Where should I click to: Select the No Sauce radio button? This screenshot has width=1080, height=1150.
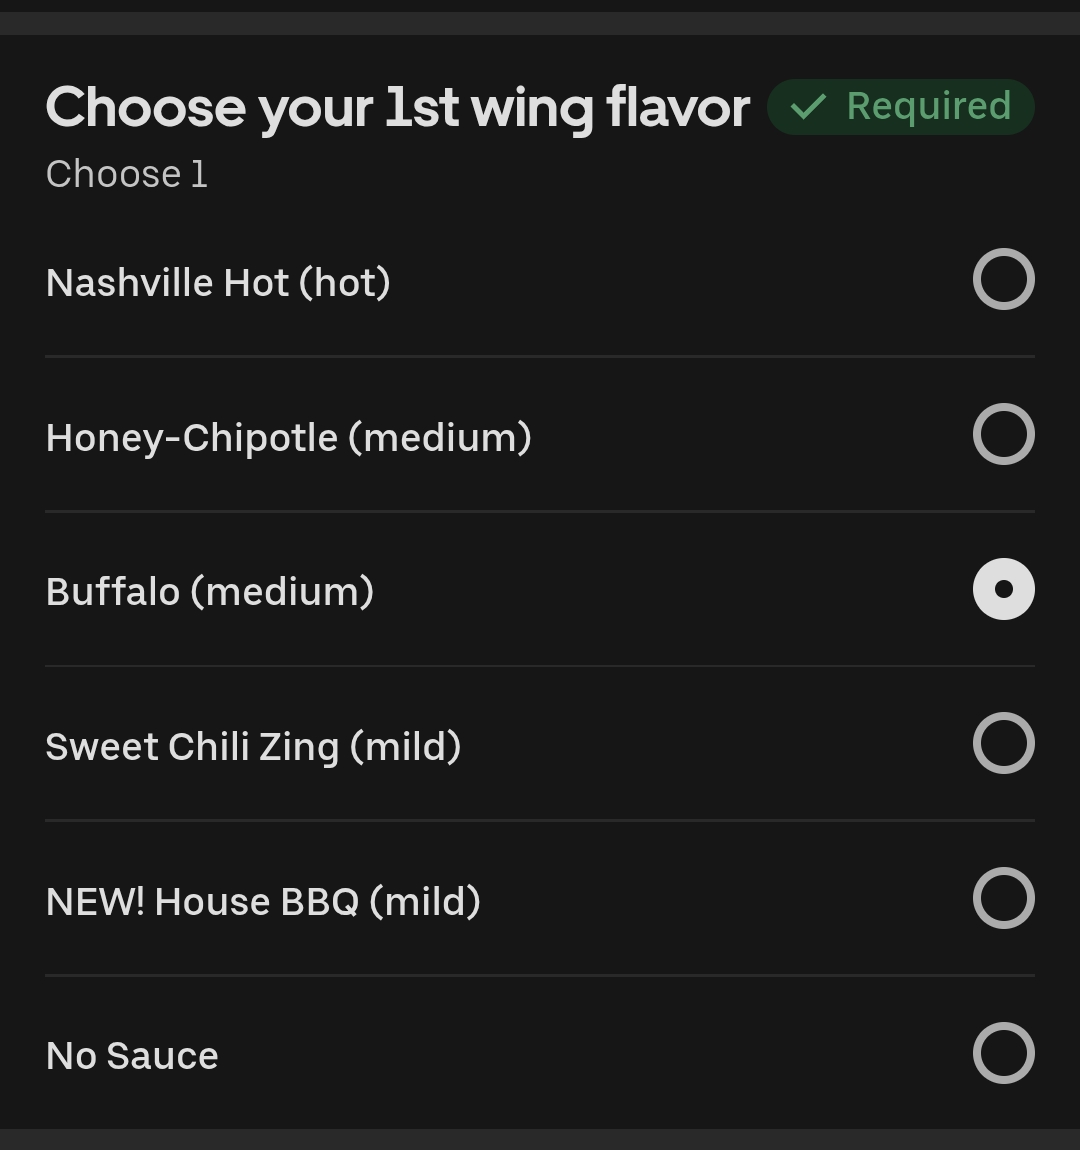coord(1003,1053)
